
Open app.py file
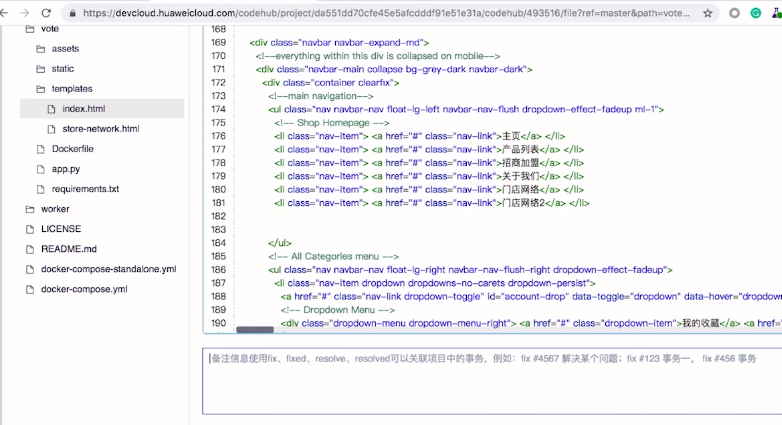tap(65, 169)
